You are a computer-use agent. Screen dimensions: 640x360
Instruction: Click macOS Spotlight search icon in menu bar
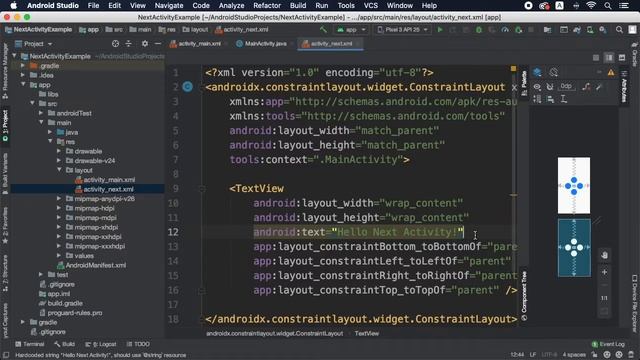(608, 6)
